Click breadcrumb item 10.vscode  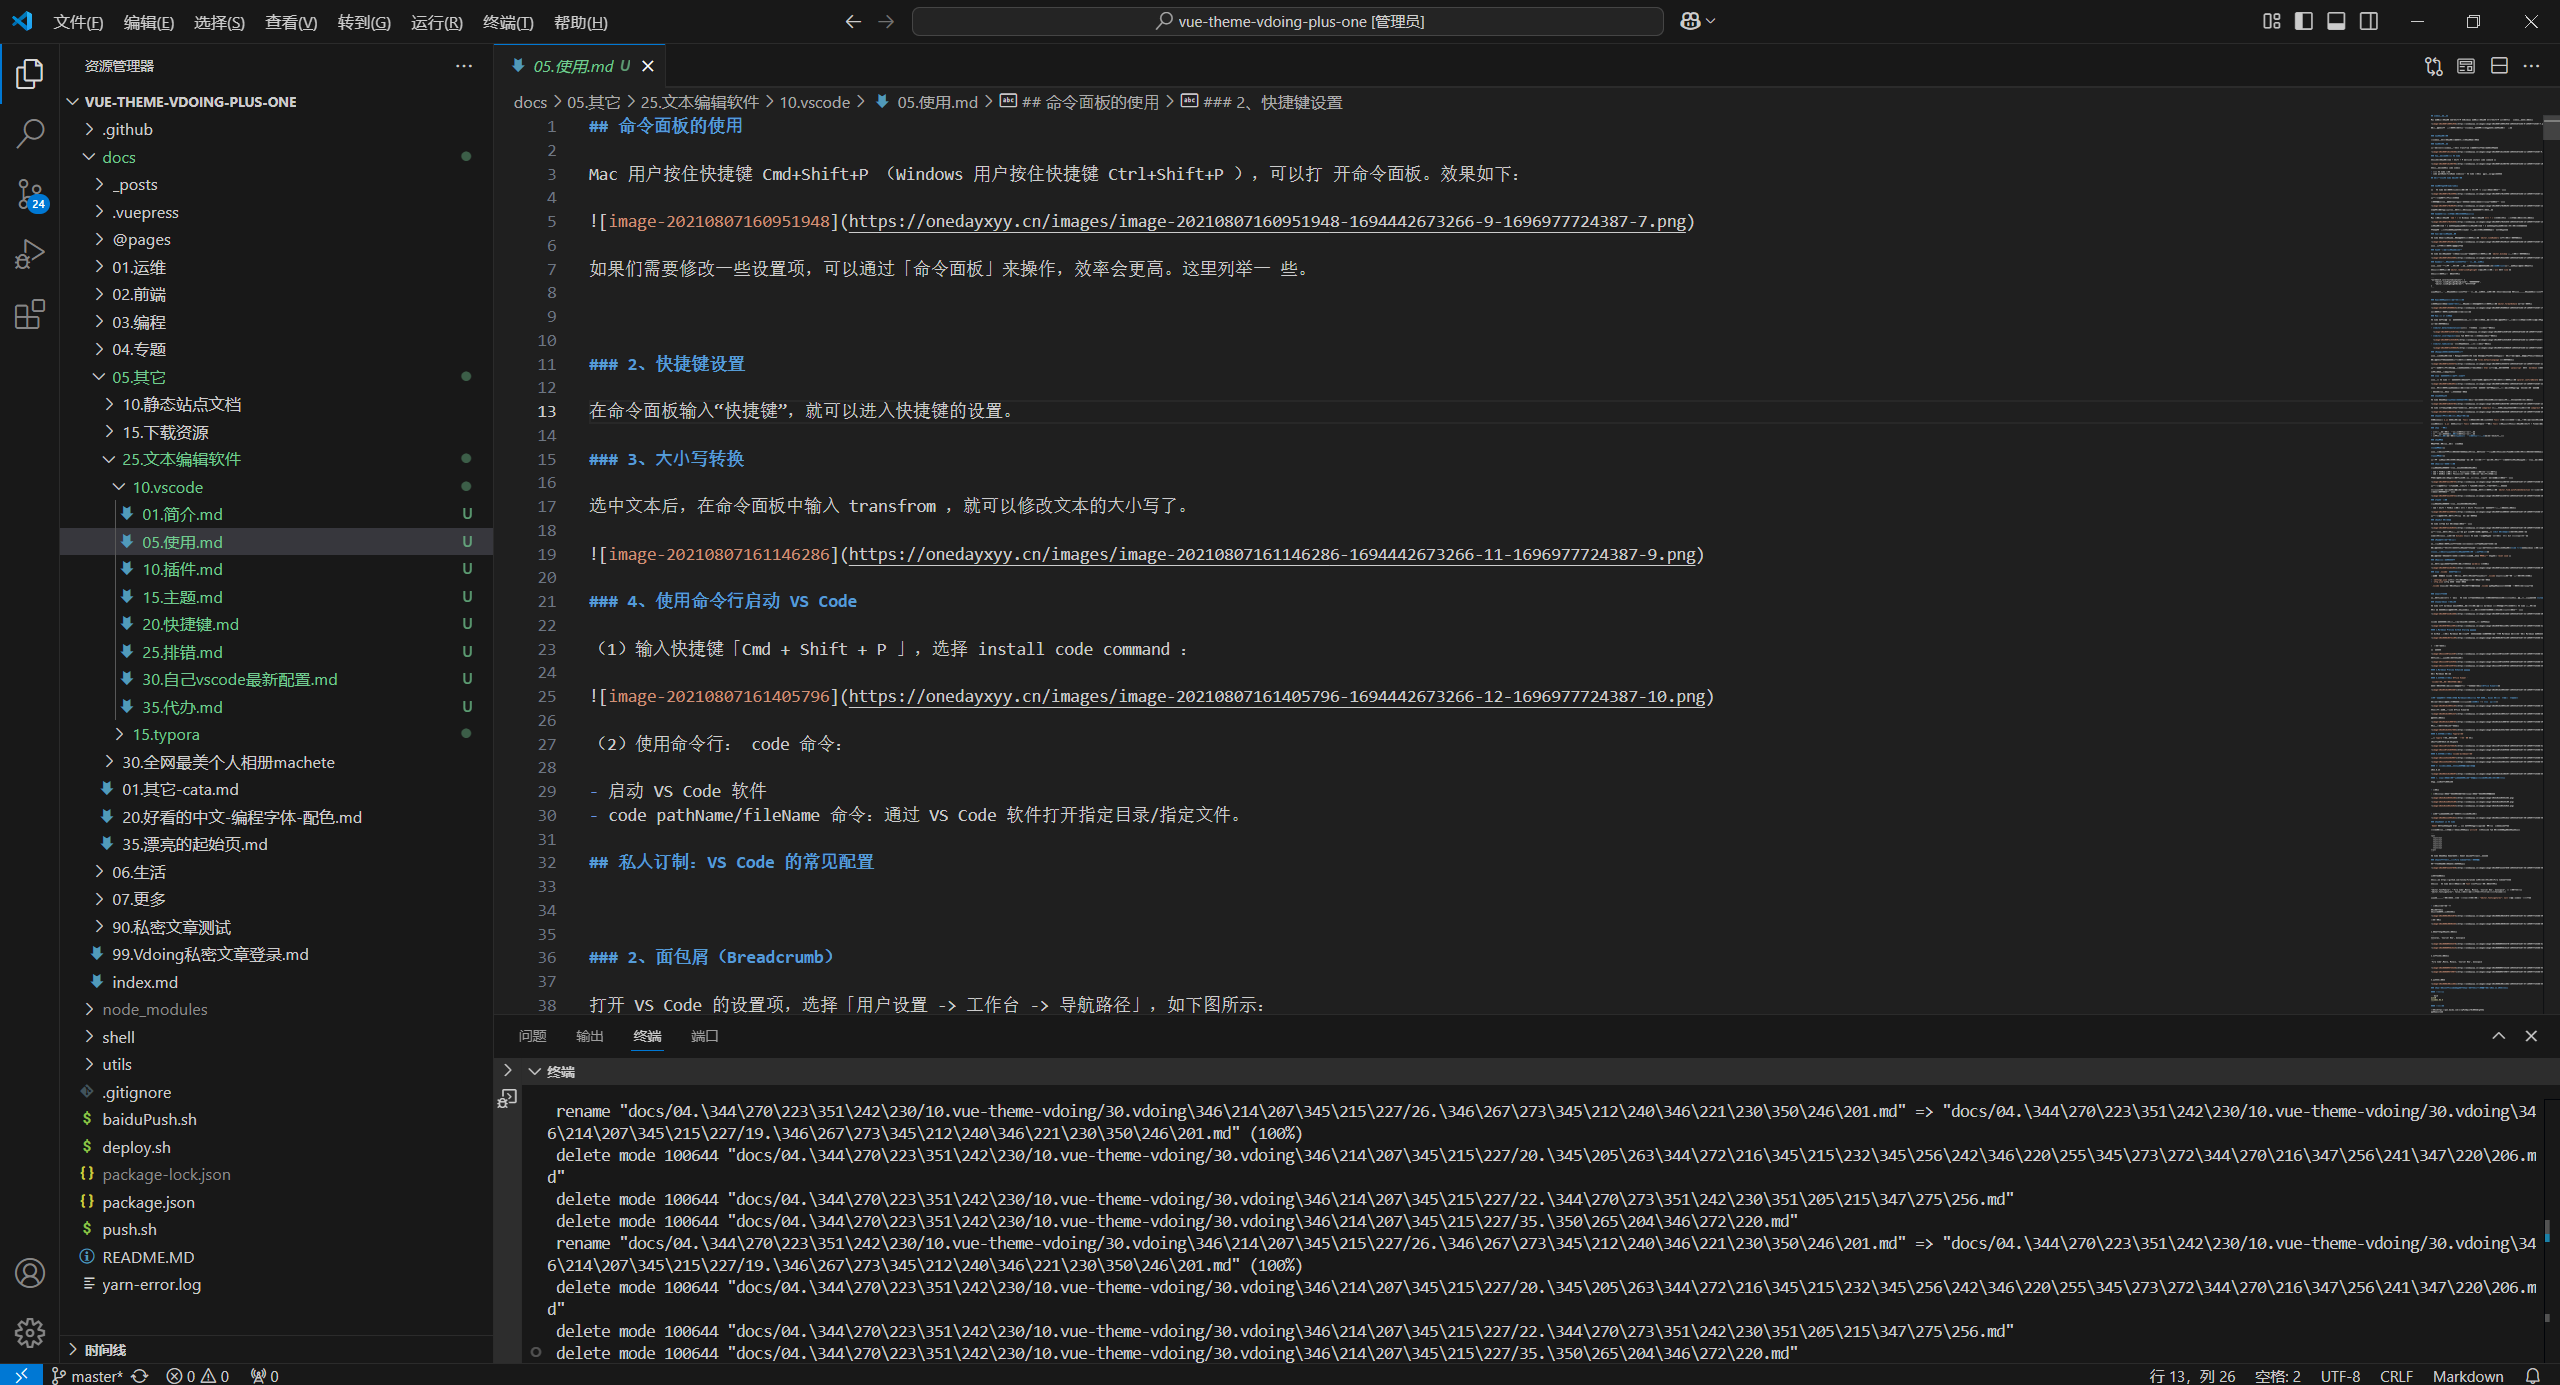click(814, 102)
